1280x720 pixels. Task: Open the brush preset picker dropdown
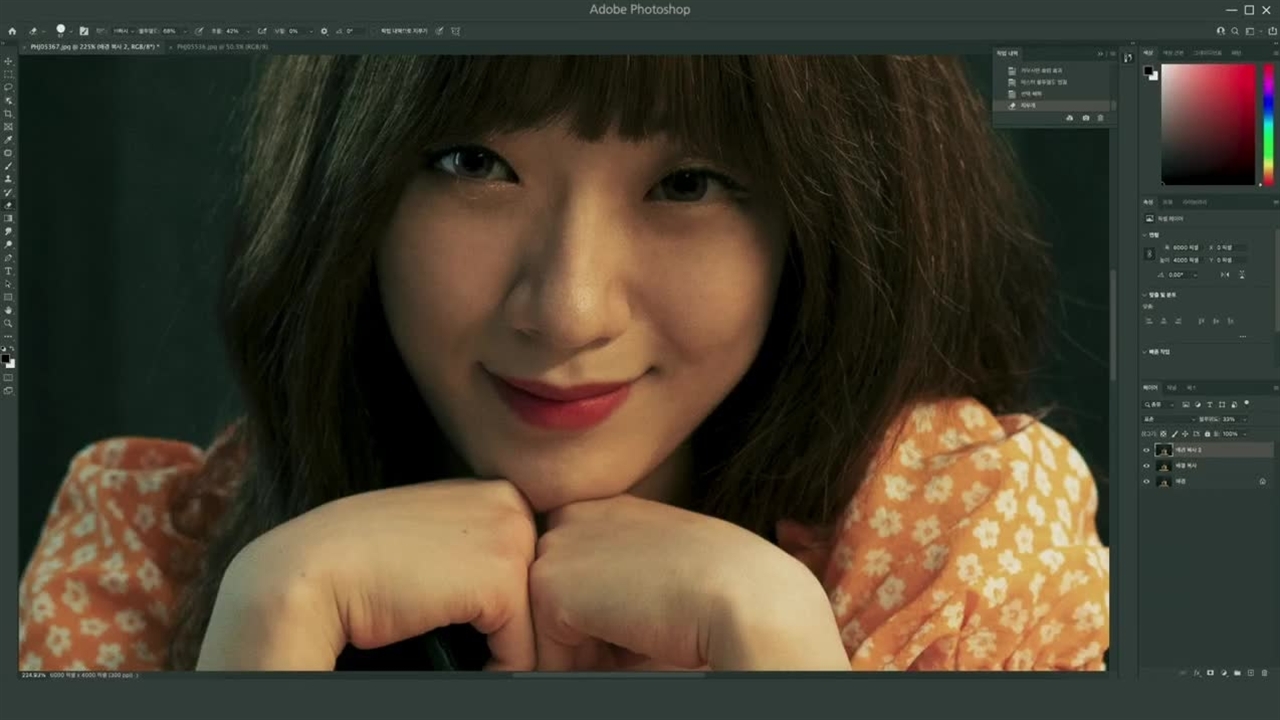[x=71, y=31]
